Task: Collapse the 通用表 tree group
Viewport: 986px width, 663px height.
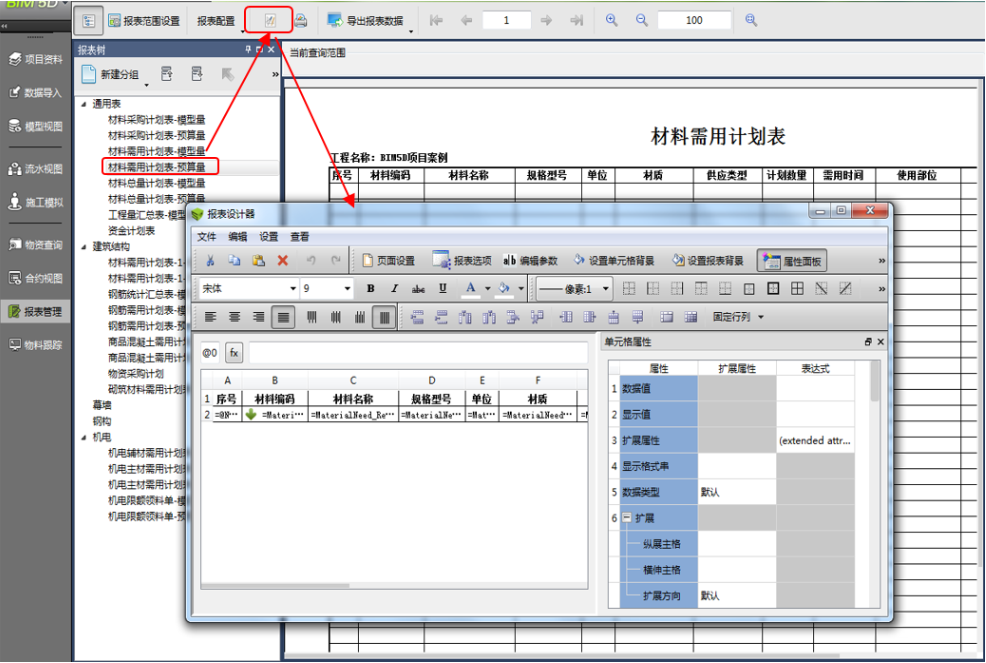Action: (x=84, y=104)
